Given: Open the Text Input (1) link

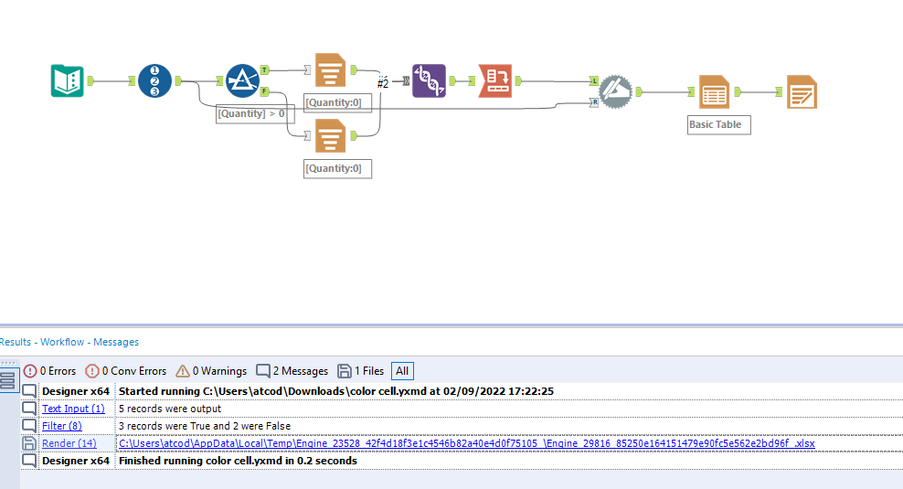Looking at the screenshot, I should click(73, 408).
